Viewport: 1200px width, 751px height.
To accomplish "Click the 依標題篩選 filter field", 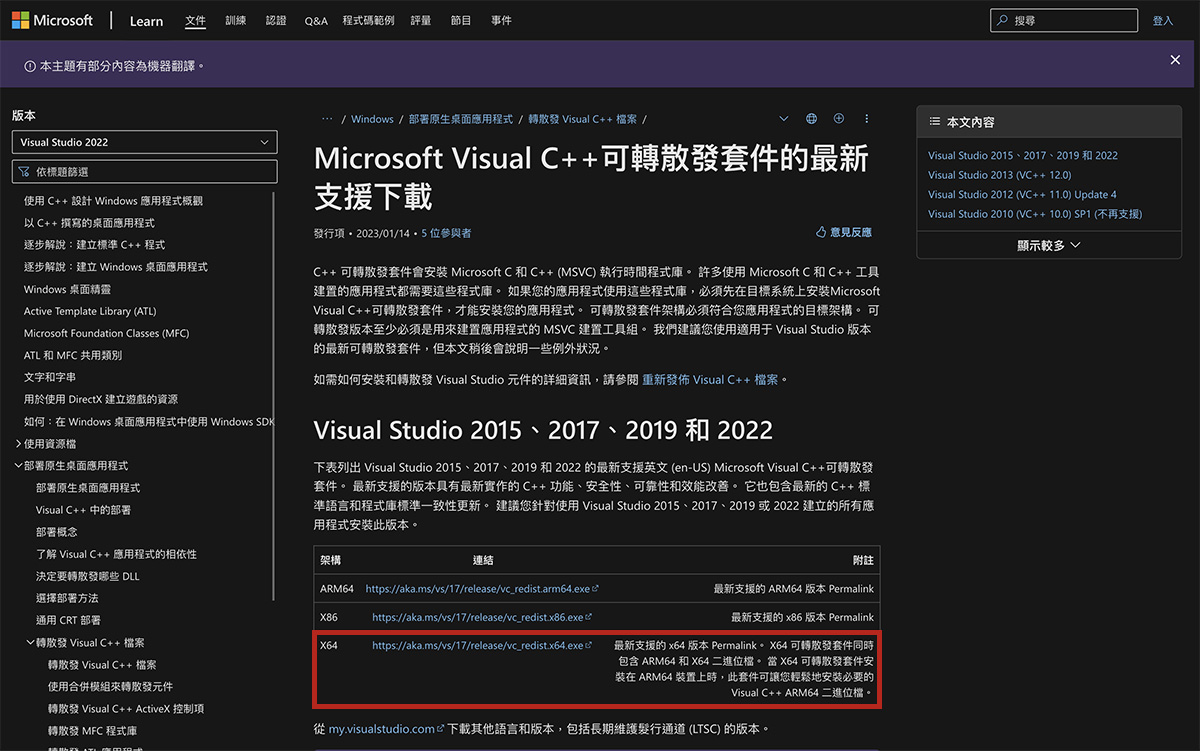I will coord(144,172).
